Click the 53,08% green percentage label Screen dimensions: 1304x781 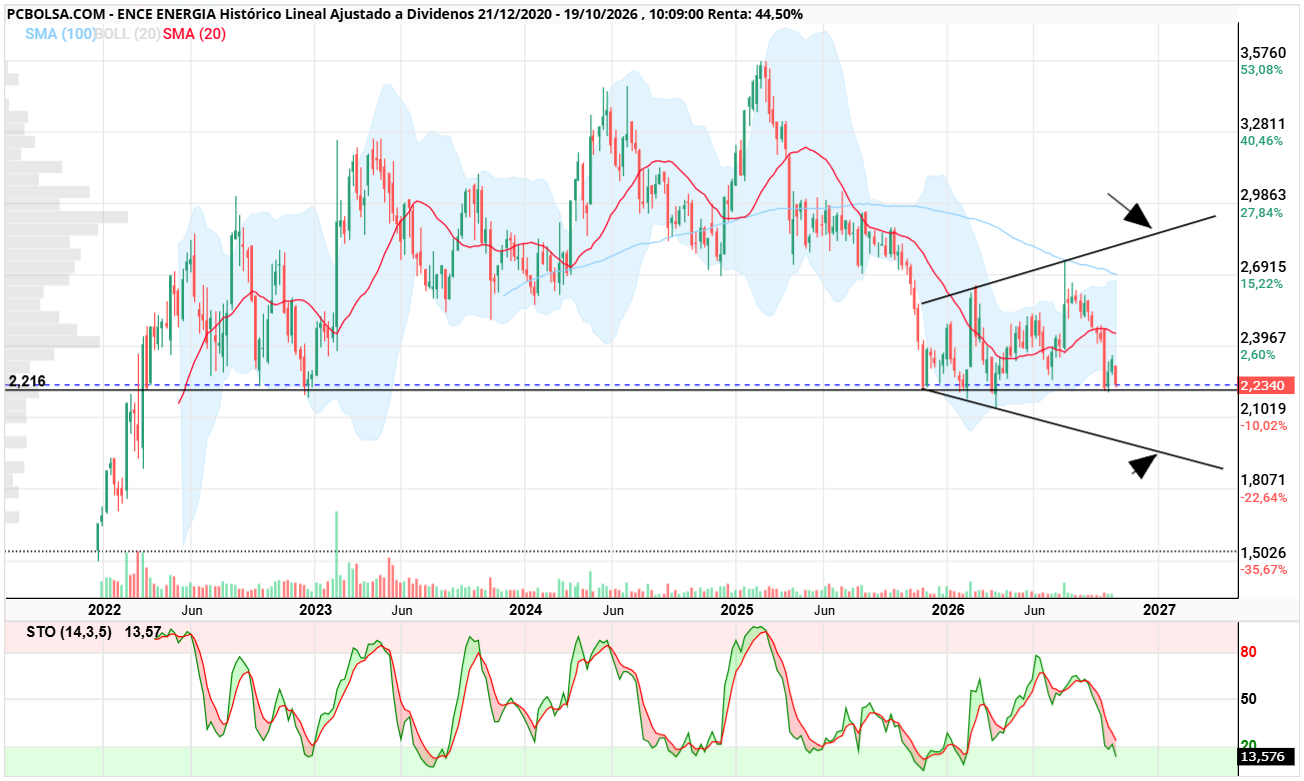pos(1261,70)
